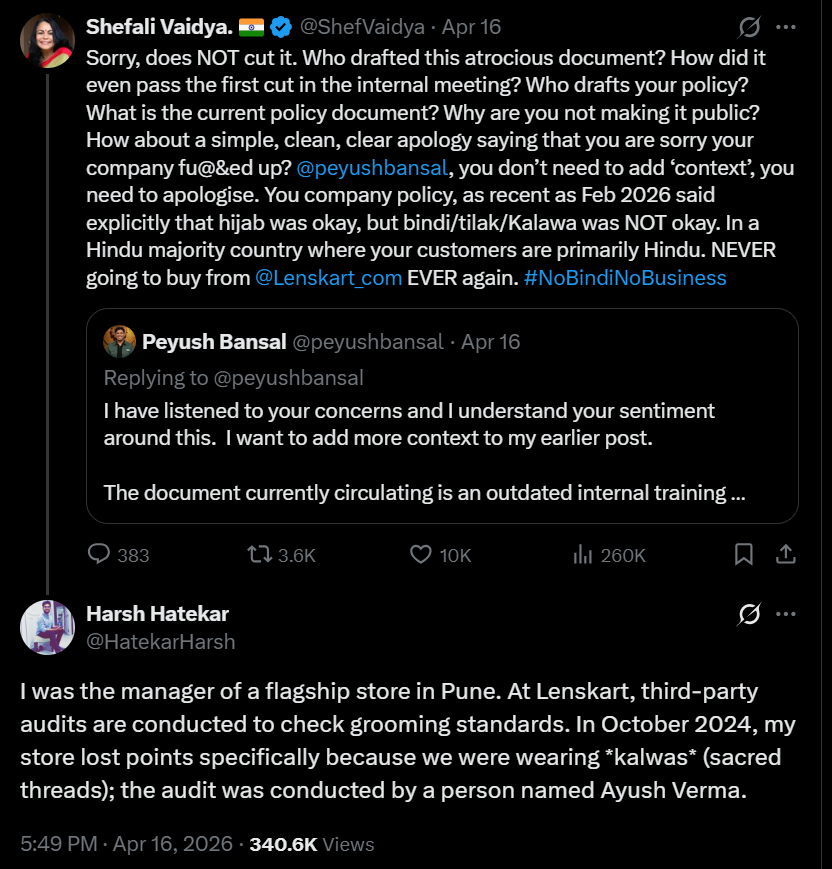
Task: Click the 340.6K Views count
Action: tap(312, 844)
